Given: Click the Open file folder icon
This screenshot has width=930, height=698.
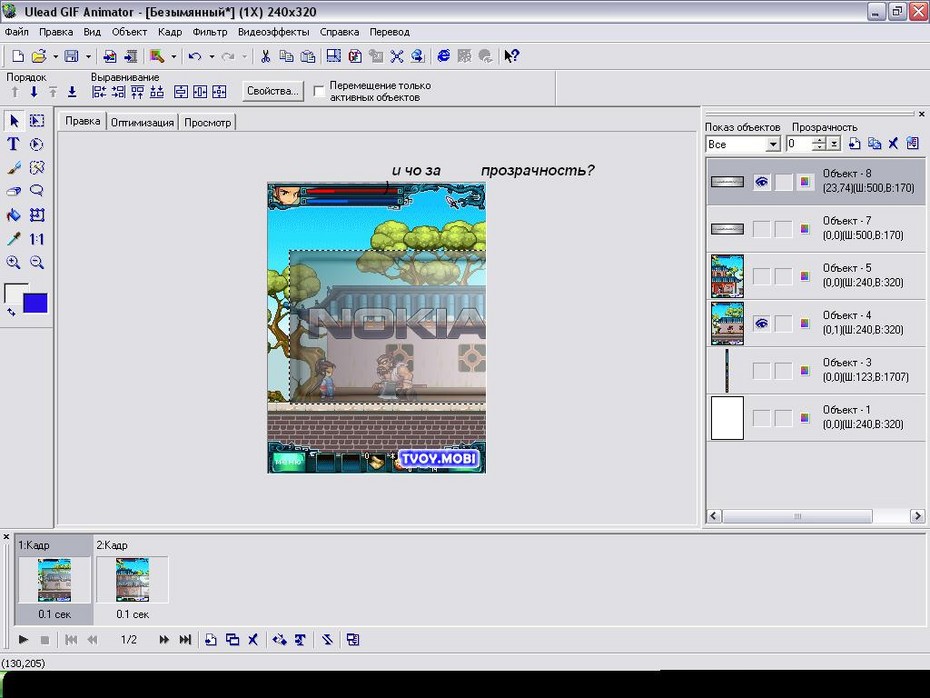Looking at the screenshot, I should (39, 56).
